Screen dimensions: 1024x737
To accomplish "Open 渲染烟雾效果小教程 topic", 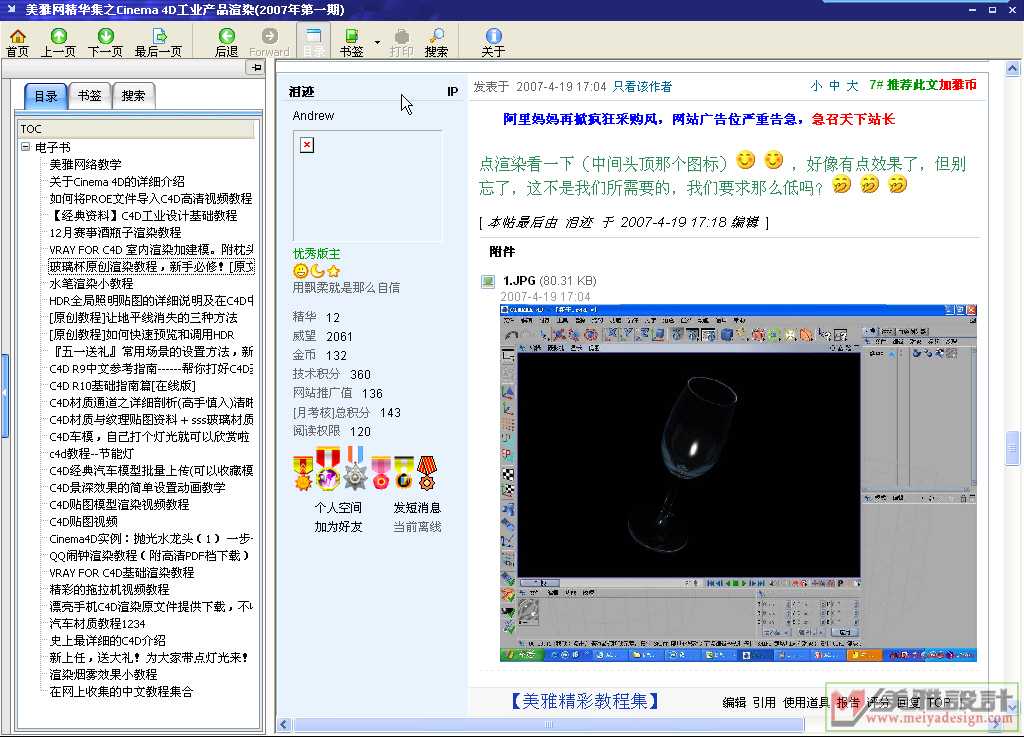I will [x=103, y=674].
